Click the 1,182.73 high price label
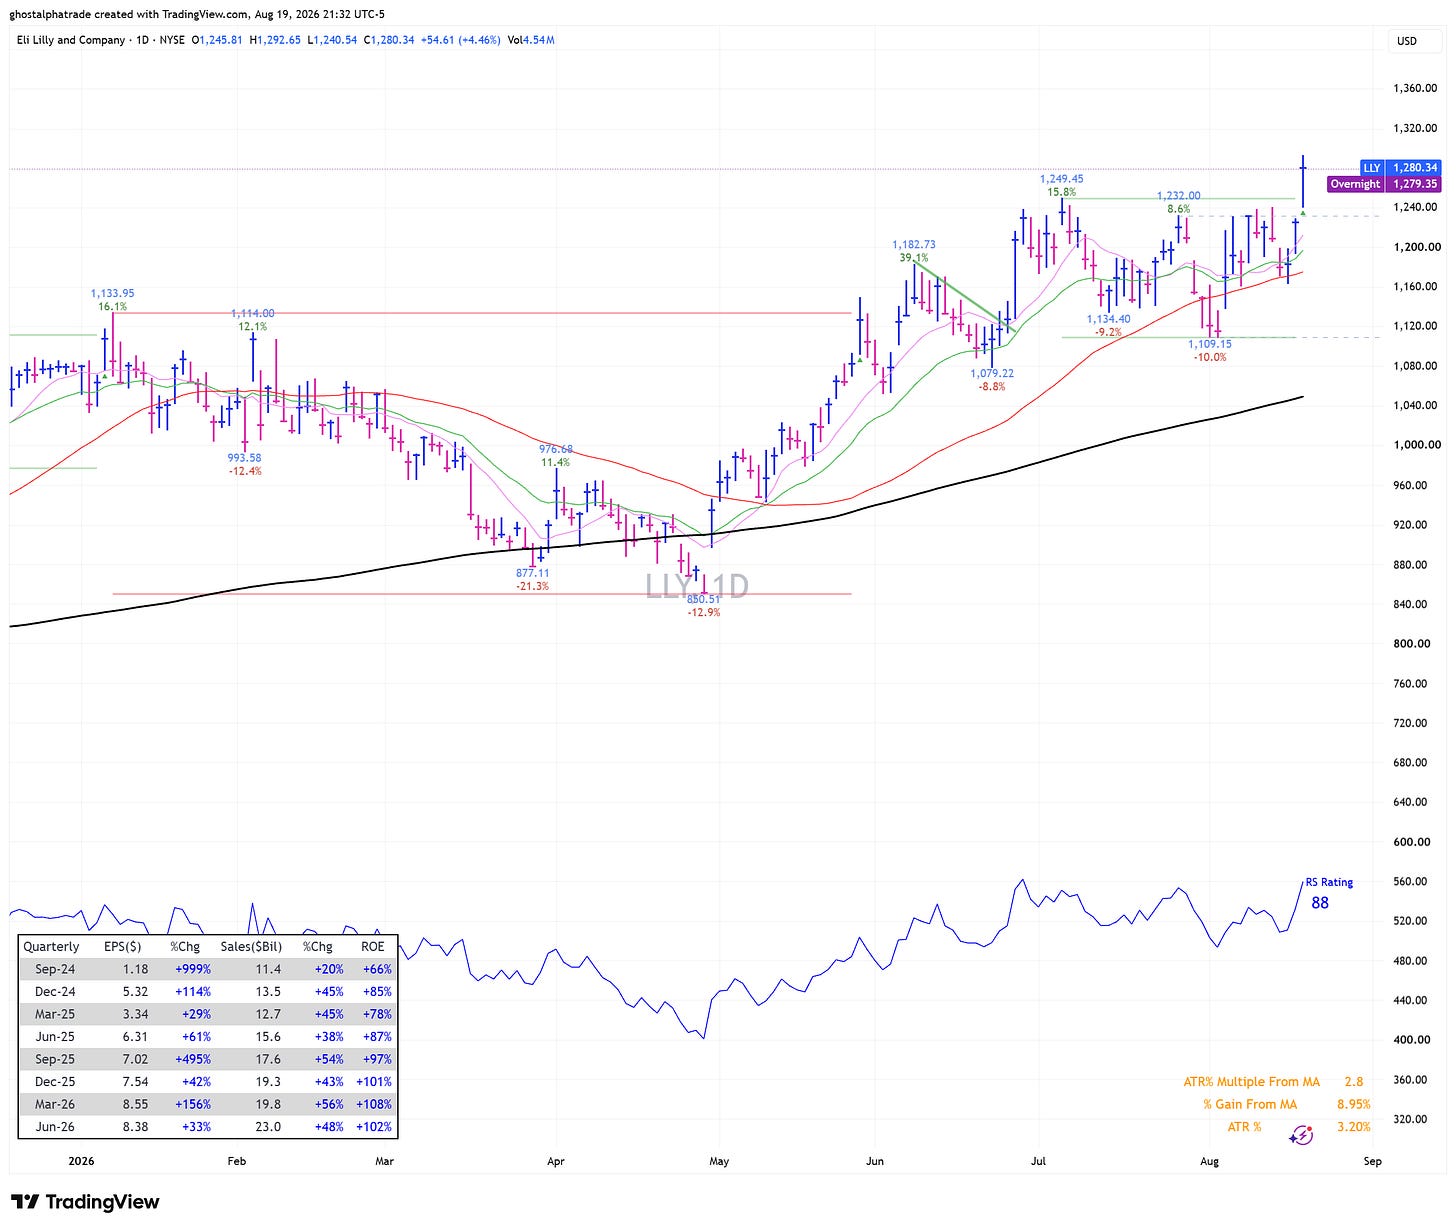 click(914, 244)
